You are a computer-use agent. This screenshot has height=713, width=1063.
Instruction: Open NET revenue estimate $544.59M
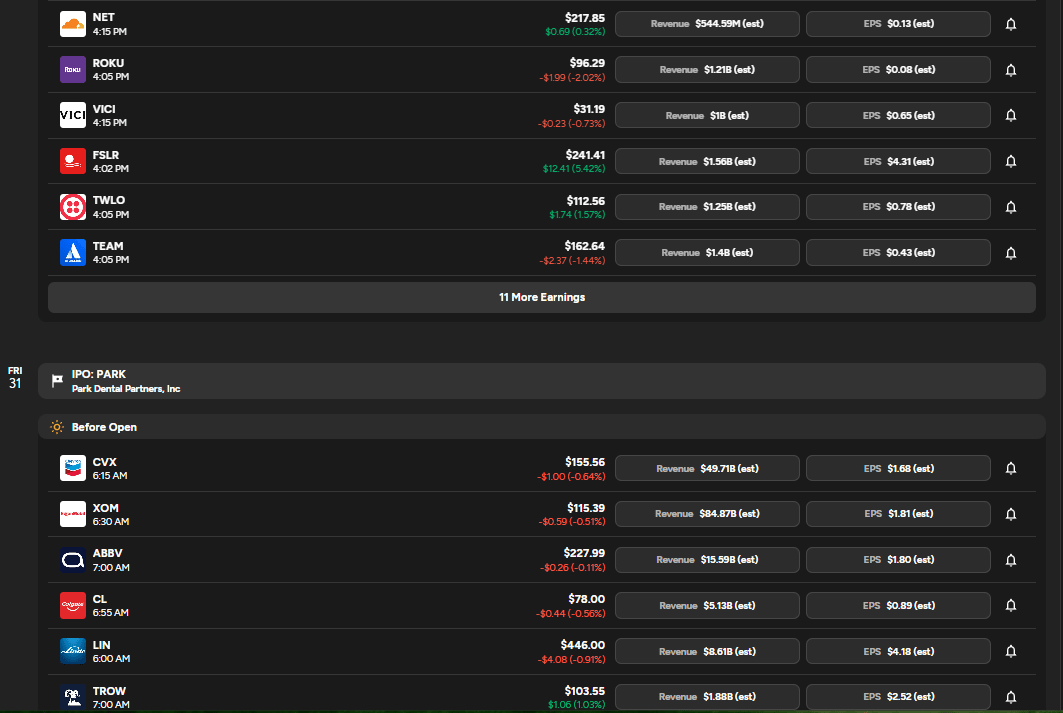(x=707, y=24)
